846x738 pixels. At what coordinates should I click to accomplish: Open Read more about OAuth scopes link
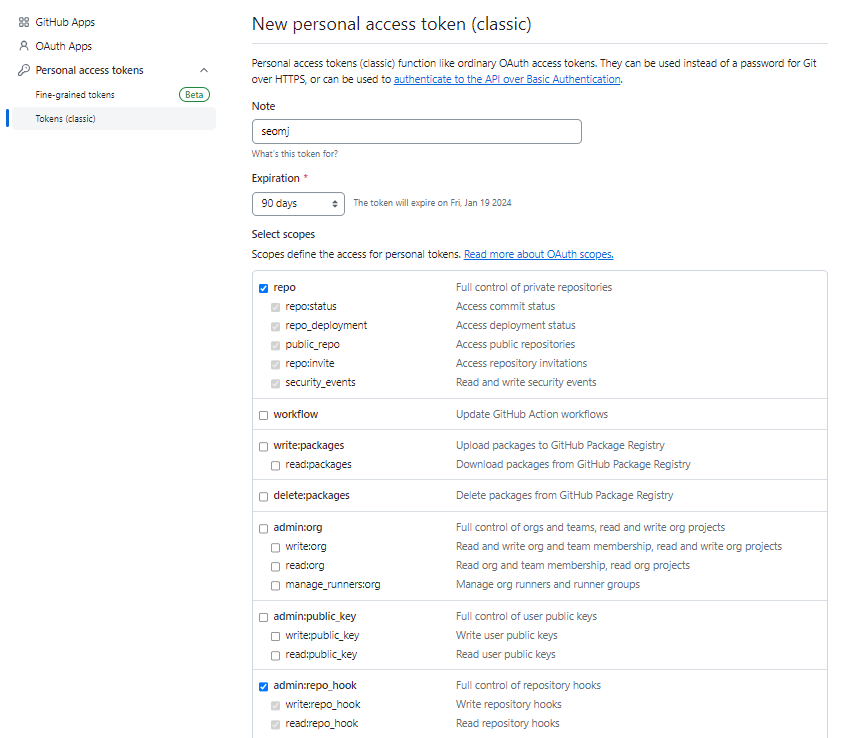click(538, 254)
